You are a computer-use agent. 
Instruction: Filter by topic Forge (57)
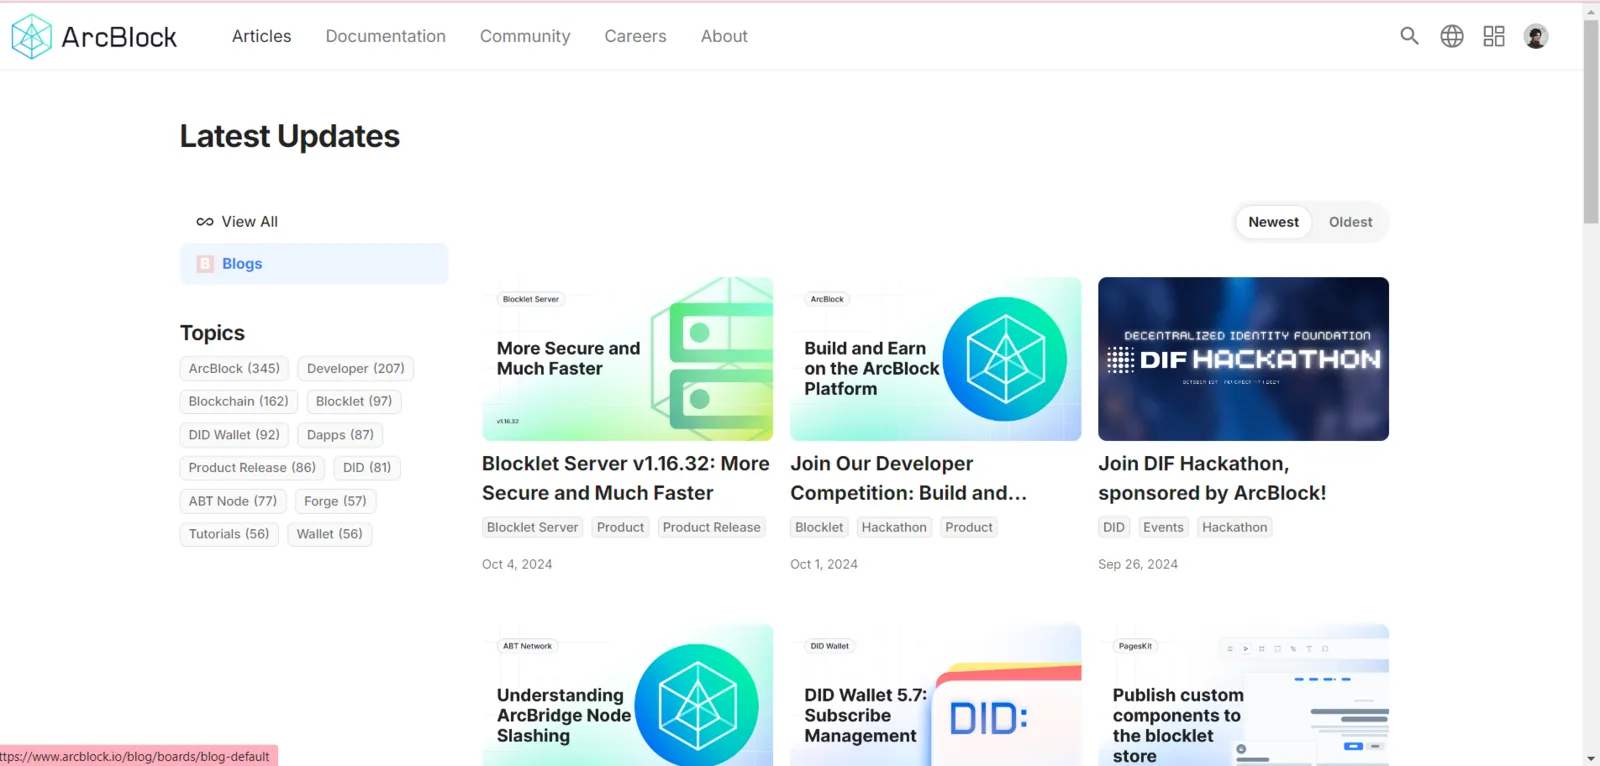(x=335, y=501)
